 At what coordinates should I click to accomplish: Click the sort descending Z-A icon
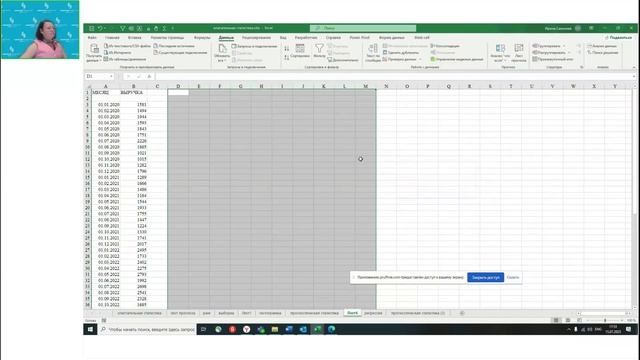(287, 58)
